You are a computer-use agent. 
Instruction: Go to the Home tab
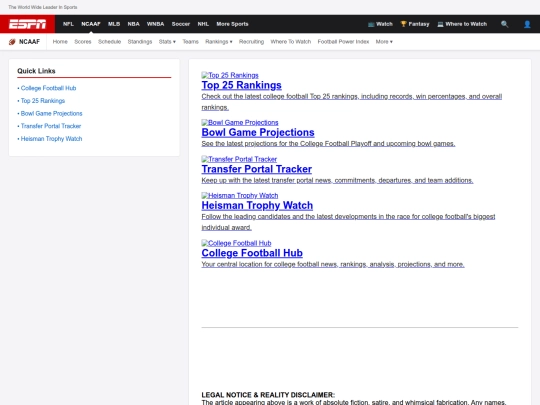point(60,42)
